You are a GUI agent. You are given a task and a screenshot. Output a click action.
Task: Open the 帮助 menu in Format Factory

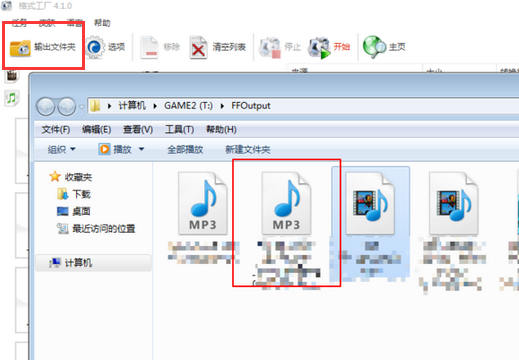coord(102,23)
